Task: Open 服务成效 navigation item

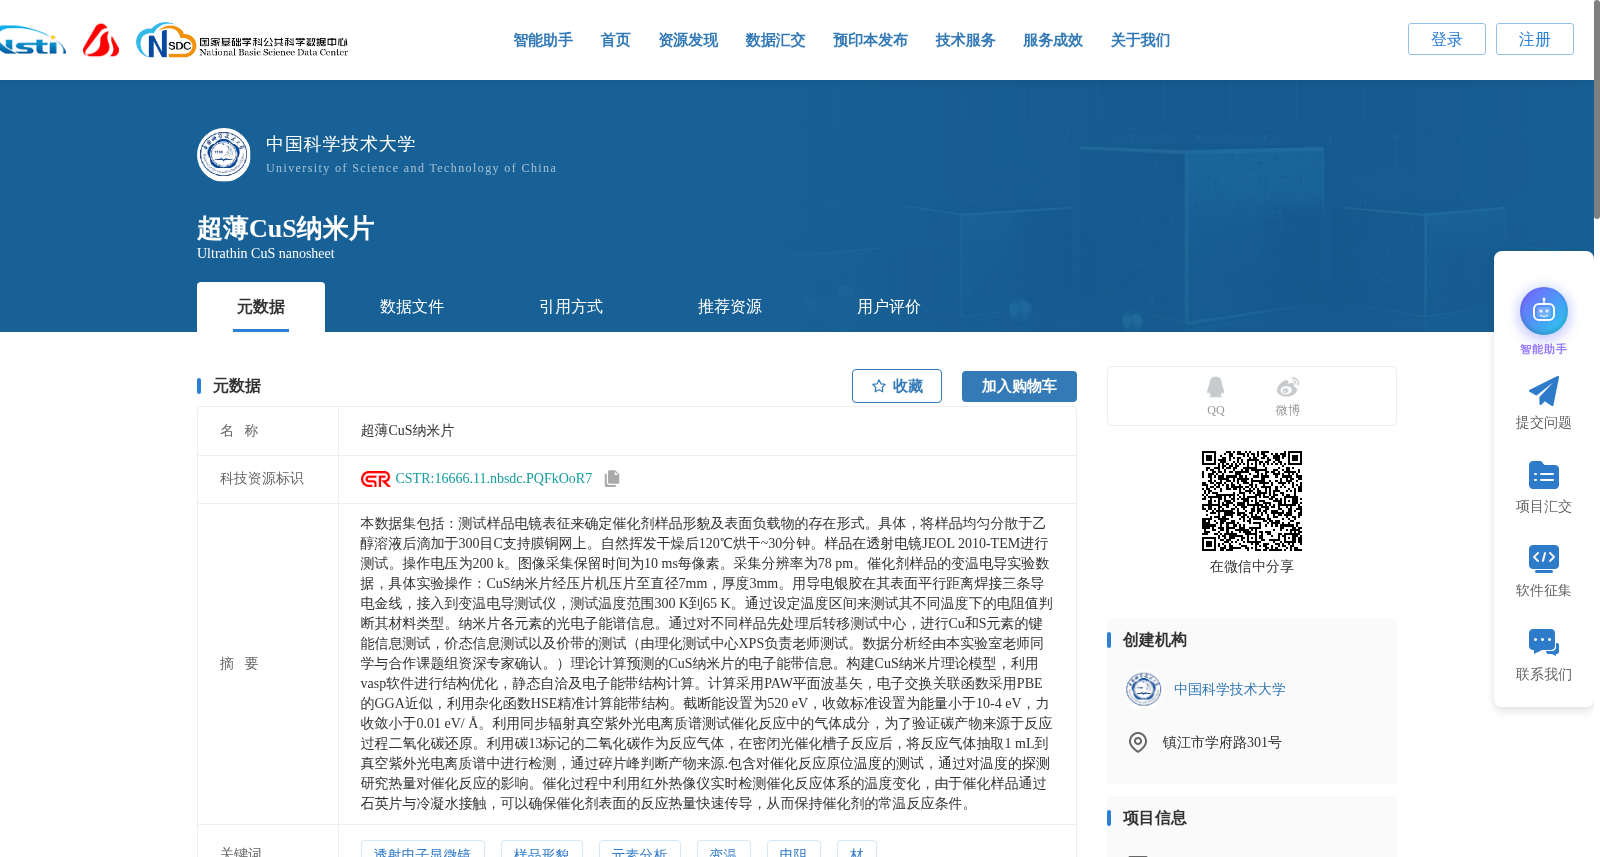Action: click(x=1053, y=40)
